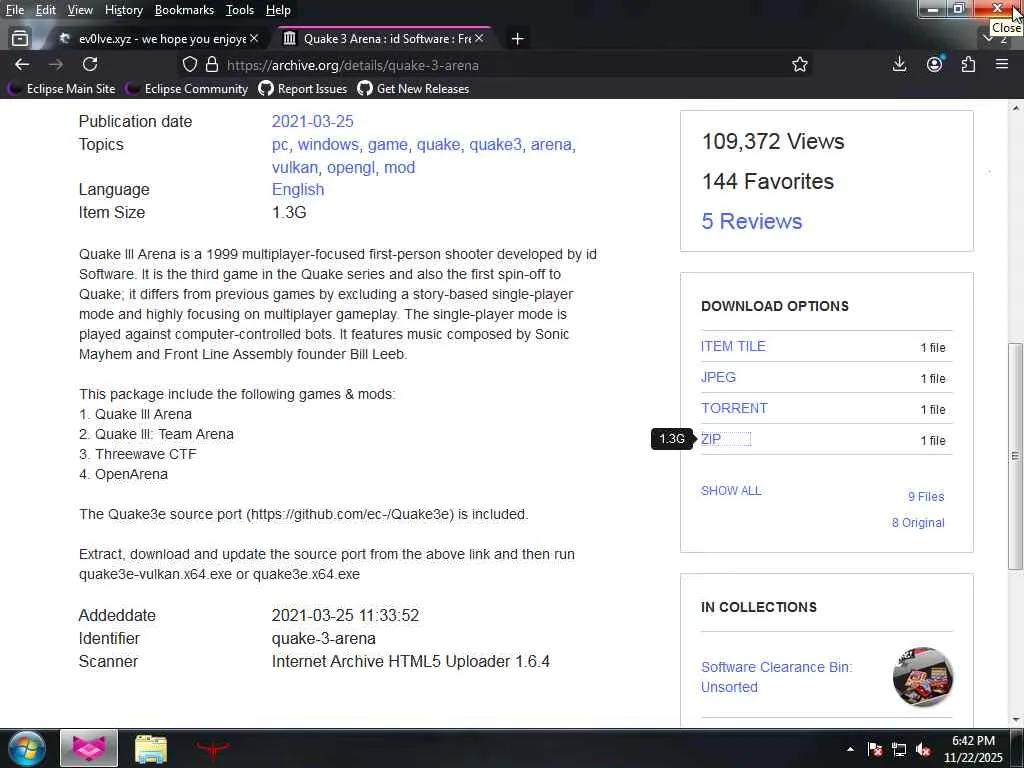Download the TORRENT option
The width and height of the screenshot is (1024, 768).
coord(734,408)
